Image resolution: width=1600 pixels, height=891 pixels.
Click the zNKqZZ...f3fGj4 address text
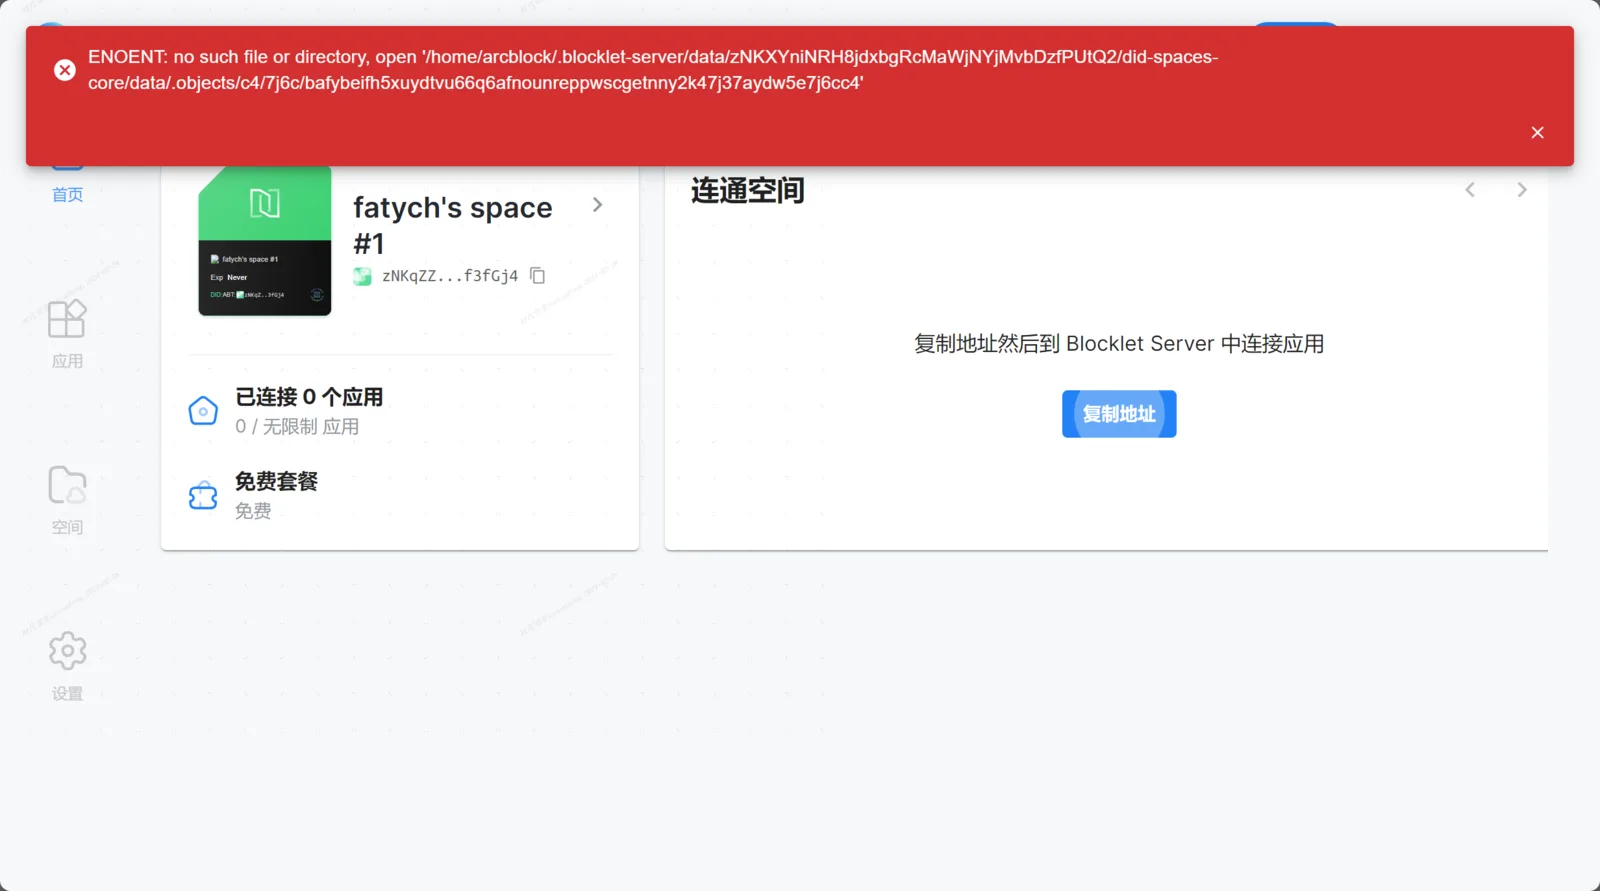450,276
